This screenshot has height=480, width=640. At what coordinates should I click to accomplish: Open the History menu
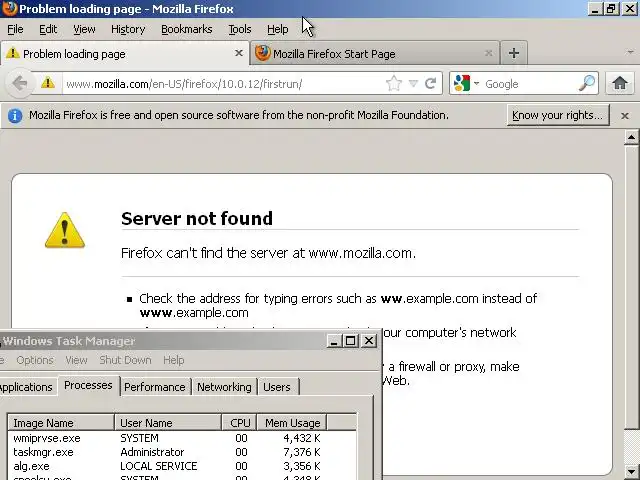point(128,29)
